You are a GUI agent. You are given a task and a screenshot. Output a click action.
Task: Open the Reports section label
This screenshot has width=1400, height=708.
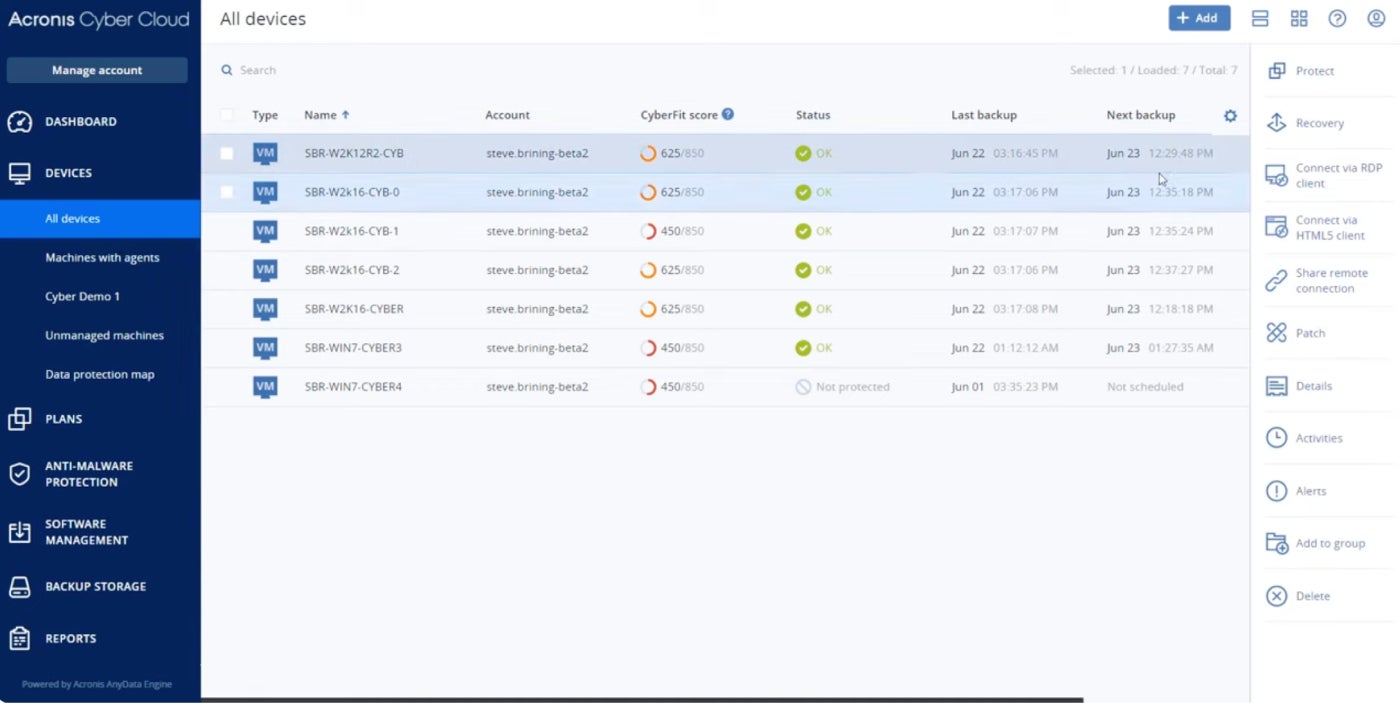tap(71, 639)
